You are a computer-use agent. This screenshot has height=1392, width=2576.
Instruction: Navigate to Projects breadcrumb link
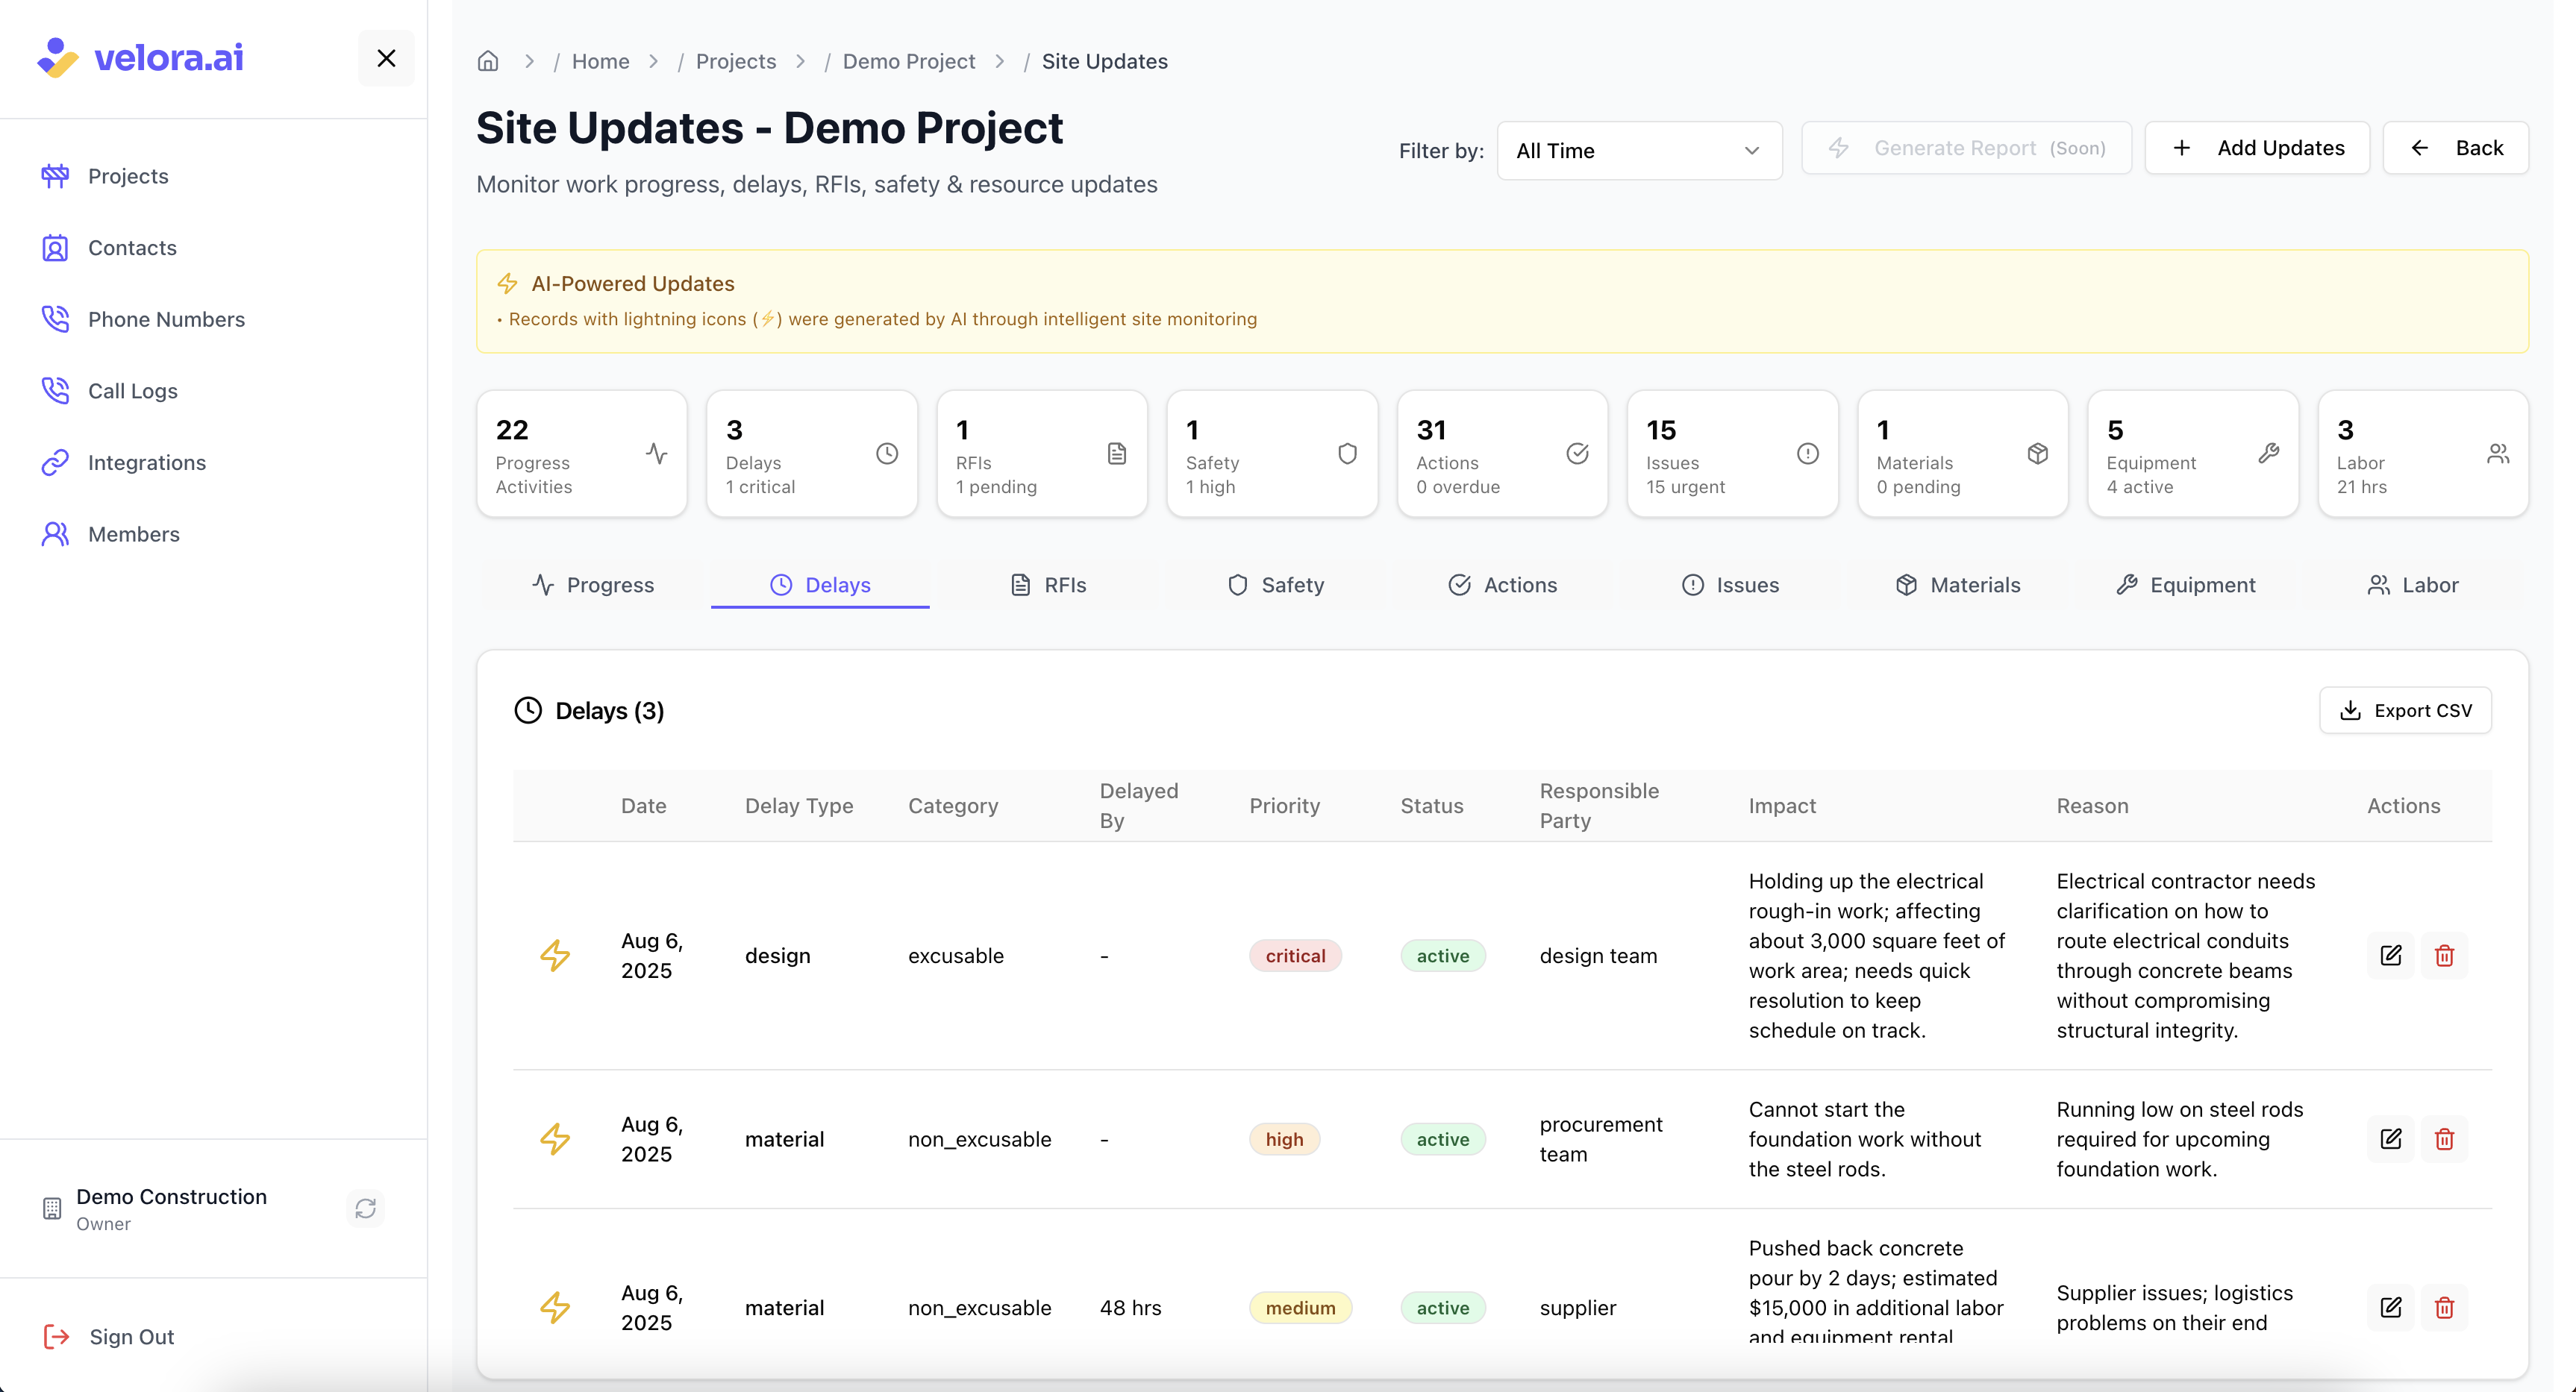click(736, 61)
